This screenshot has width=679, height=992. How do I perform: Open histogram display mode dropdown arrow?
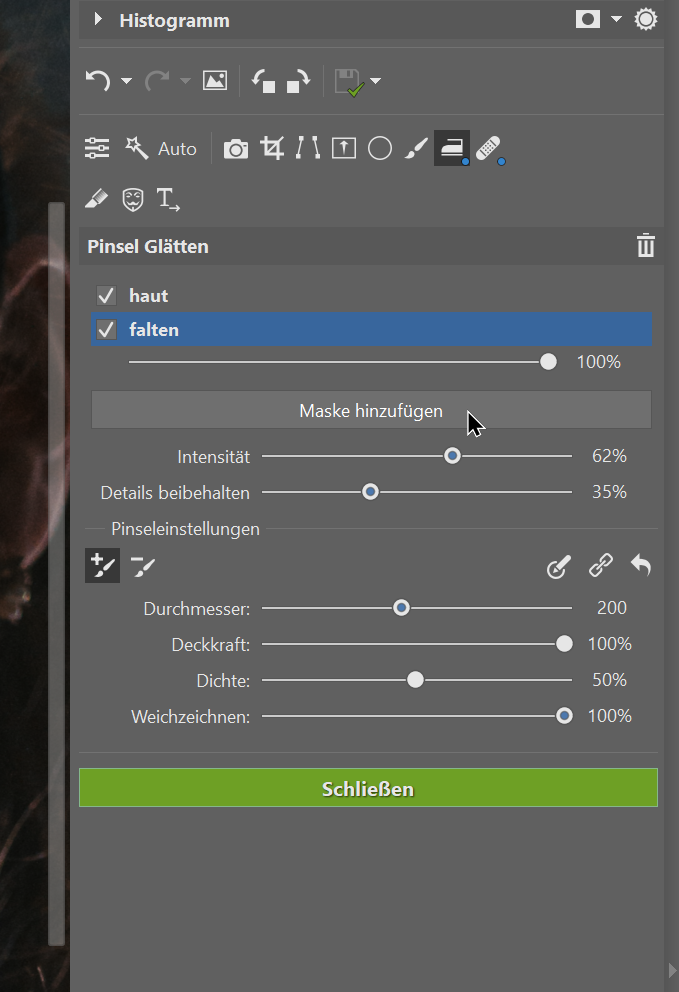(616, 20)
